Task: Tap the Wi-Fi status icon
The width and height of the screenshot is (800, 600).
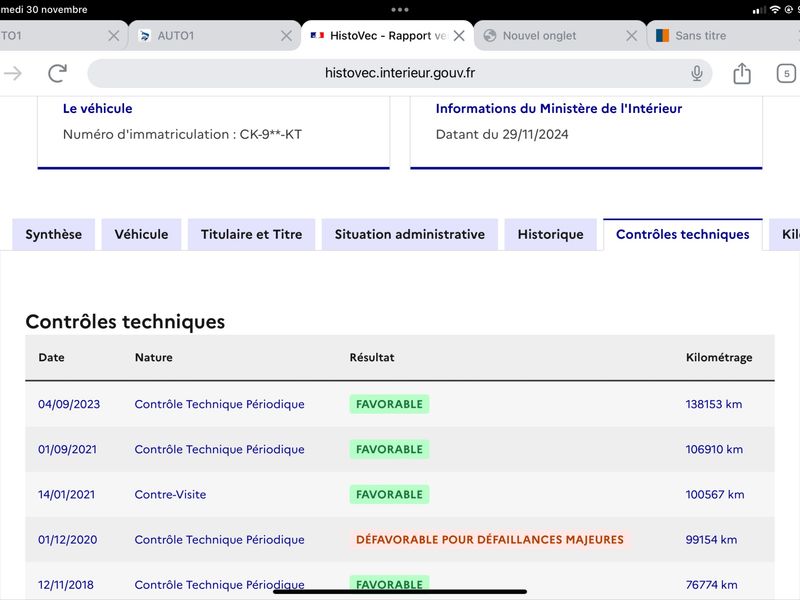Action: pos(775,9)
